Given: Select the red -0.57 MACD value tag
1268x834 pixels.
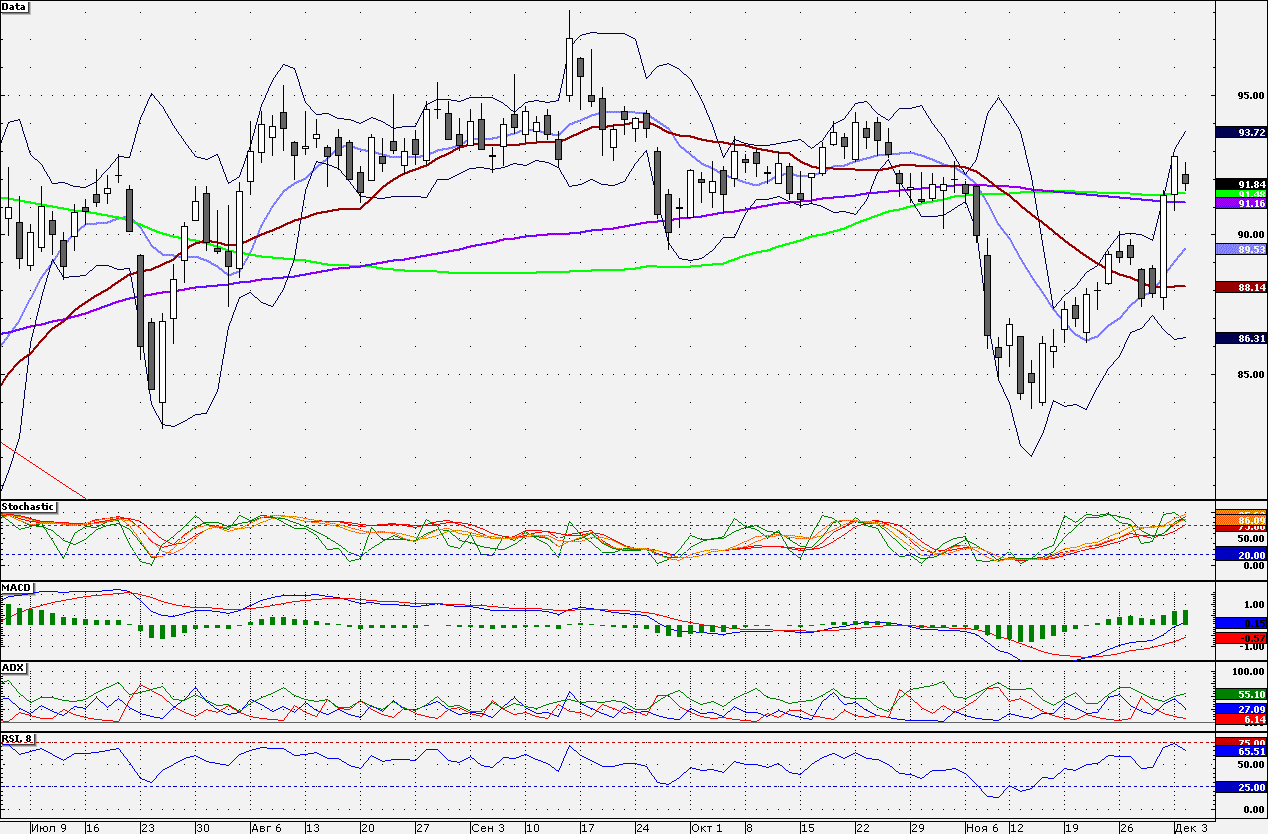Looking at the screenshot, I should pos(1240,638).
